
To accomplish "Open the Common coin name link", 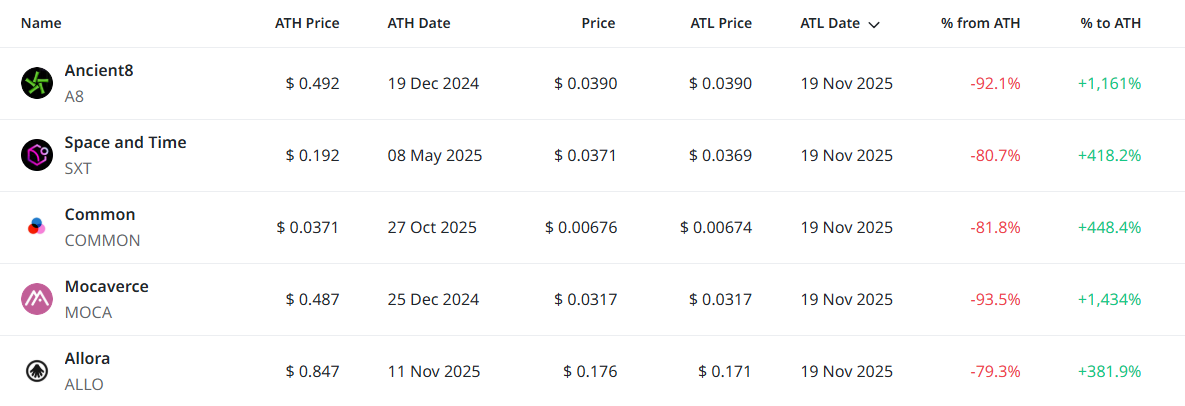I will [x=99, y=215].
